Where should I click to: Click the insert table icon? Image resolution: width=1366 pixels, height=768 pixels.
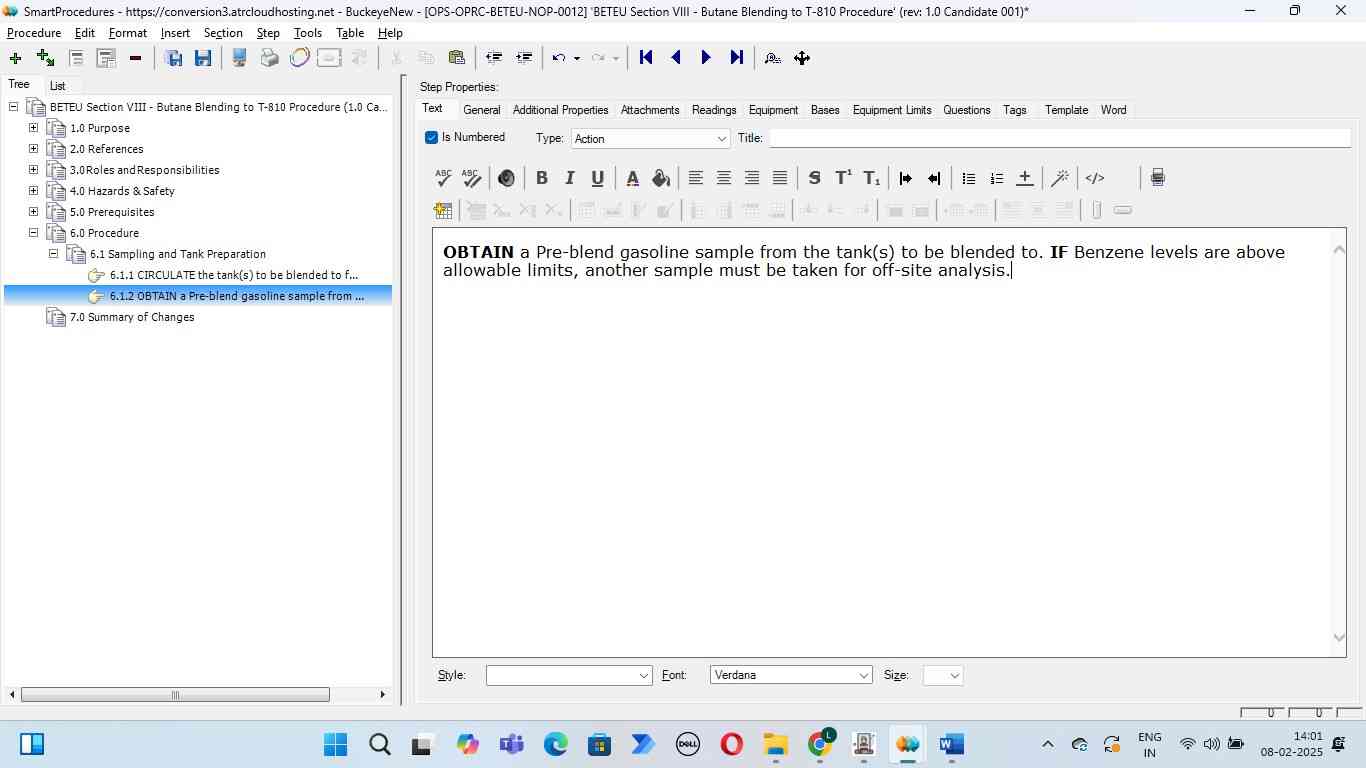tap(443, 210)
